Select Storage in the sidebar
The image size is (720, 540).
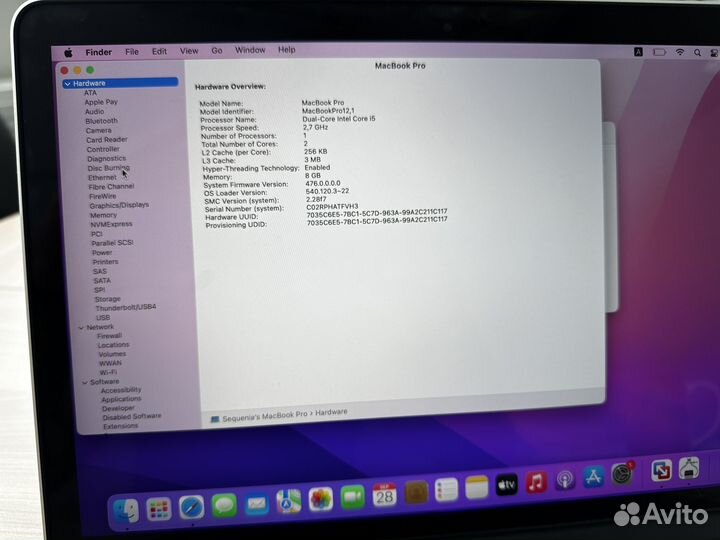tap(107, 299)
